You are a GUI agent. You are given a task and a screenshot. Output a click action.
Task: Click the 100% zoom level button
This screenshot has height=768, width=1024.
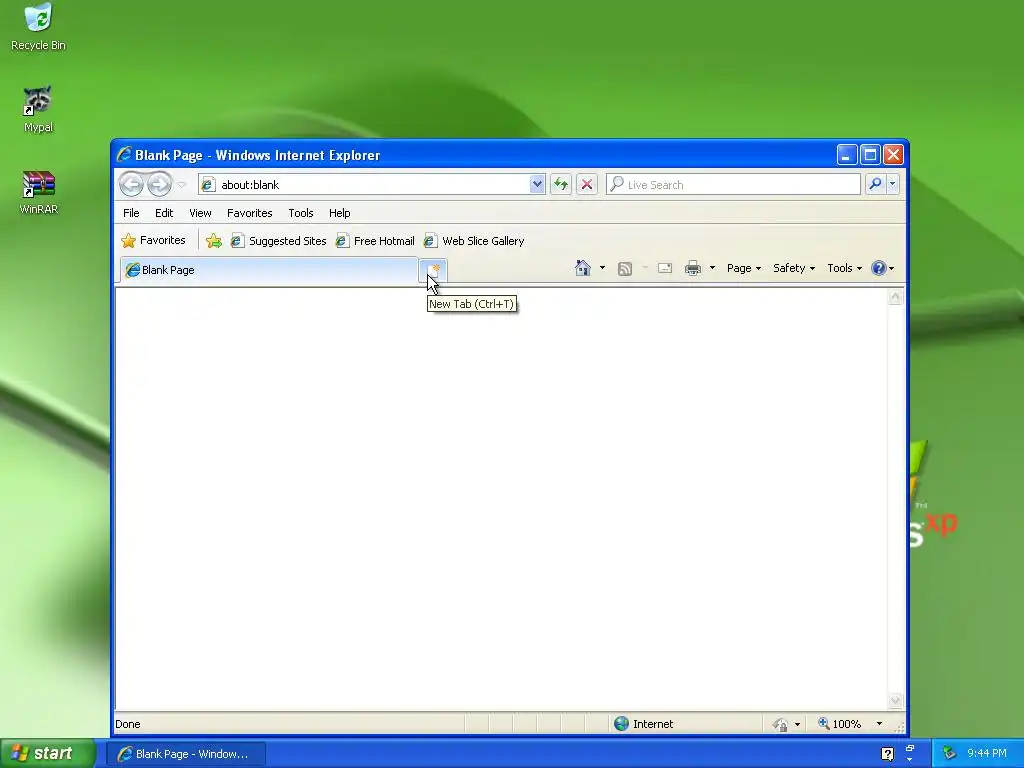coord(840,724)
